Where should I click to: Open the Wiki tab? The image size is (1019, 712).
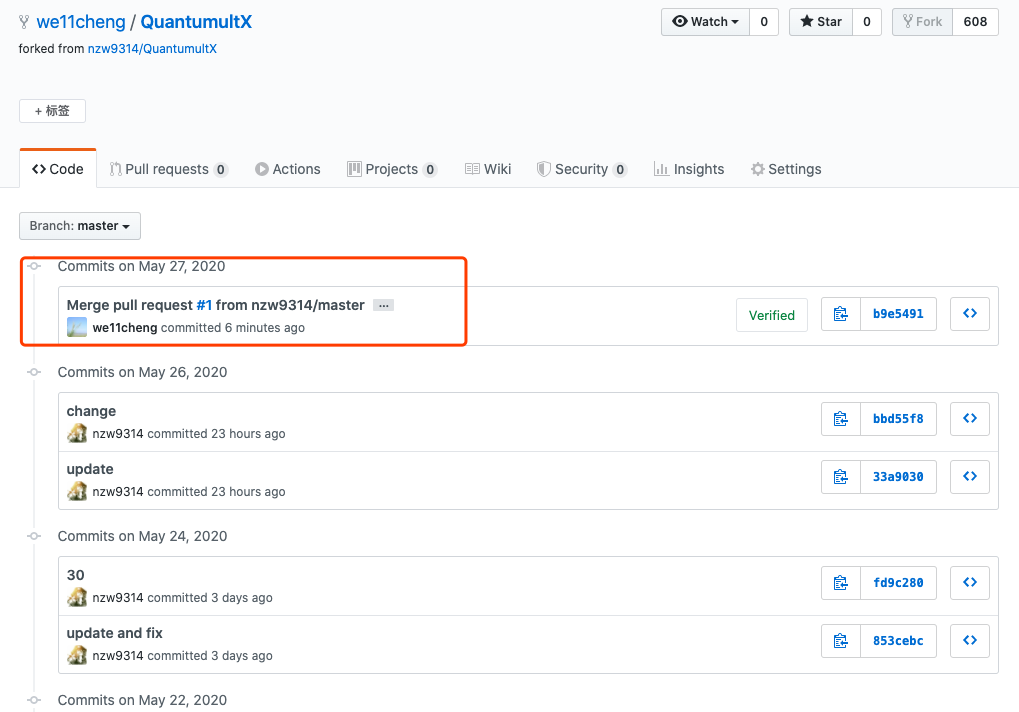[x=488, y=169]
